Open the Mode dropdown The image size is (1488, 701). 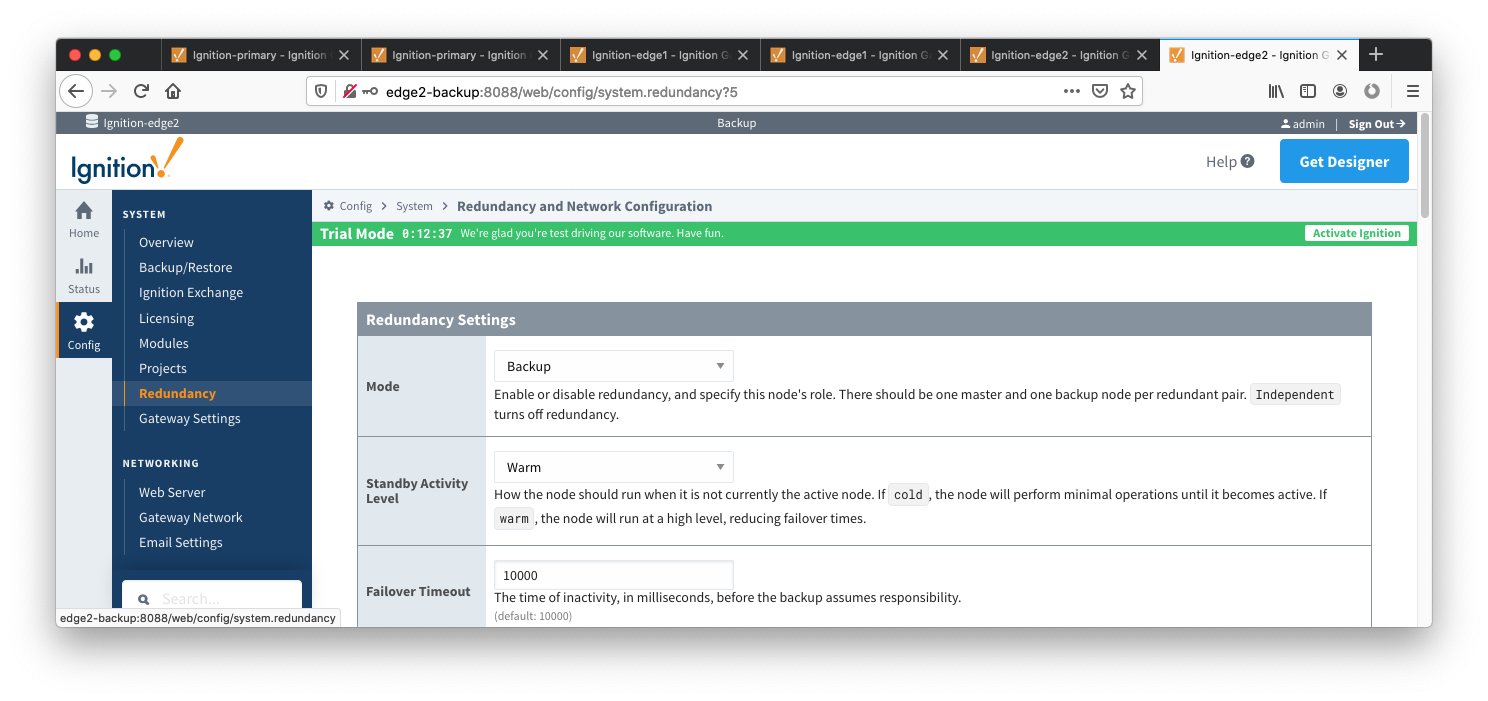(614, 366)
